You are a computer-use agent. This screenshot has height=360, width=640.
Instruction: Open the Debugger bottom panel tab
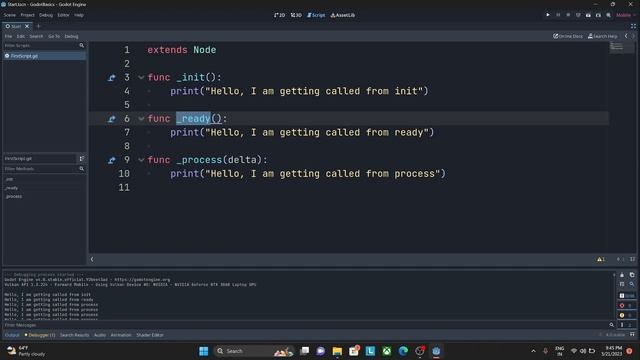[x=40, y=335]
